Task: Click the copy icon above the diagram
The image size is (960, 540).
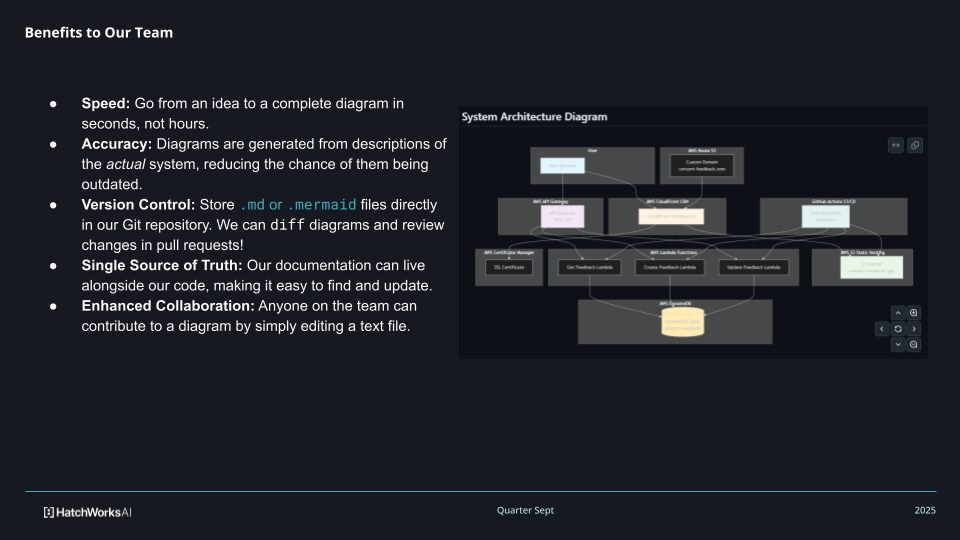Action: click(x=914, y=145)
